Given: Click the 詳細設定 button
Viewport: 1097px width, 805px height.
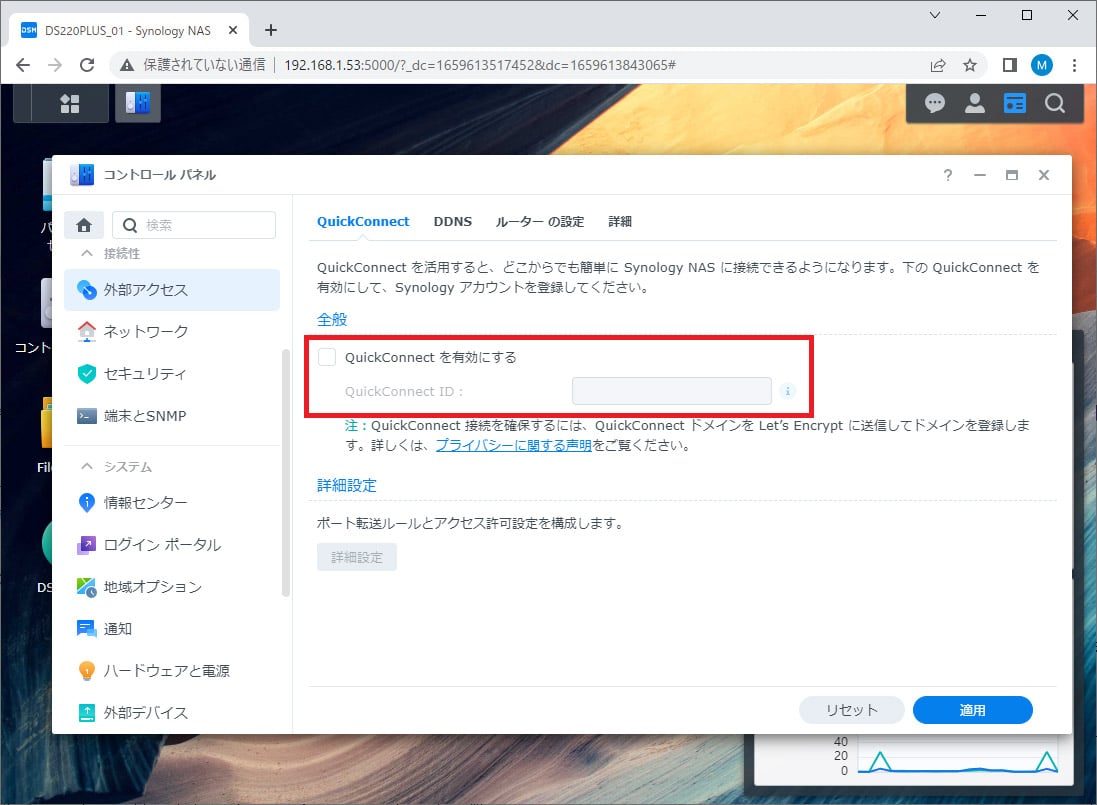Looking at the screenshot, I should pos(357,557).
